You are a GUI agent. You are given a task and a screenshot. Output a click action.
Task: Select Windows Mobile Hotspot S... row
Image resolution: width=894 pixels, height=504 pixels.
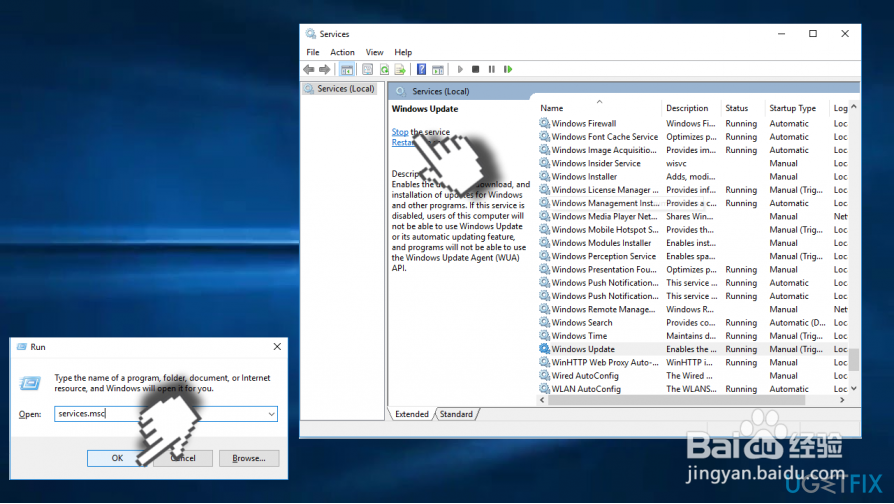[x=693, y=230]
